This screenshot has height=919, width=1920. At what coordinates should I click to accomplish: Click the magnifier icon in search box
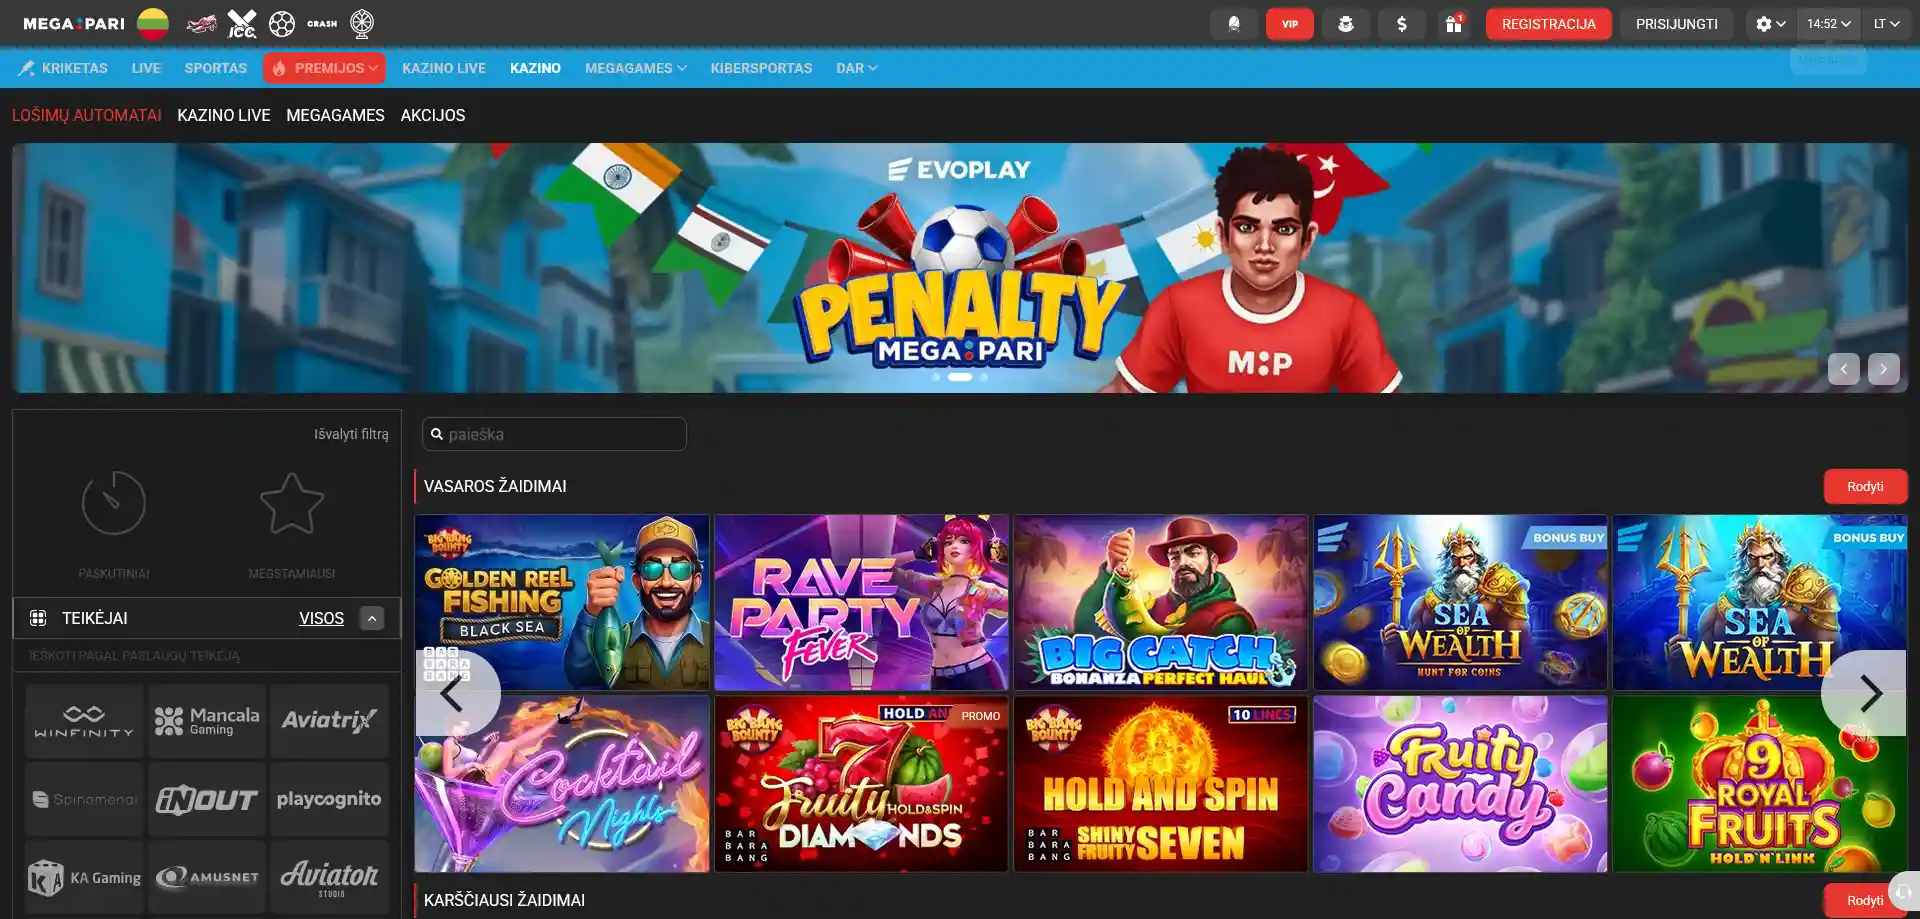[437, 435]
